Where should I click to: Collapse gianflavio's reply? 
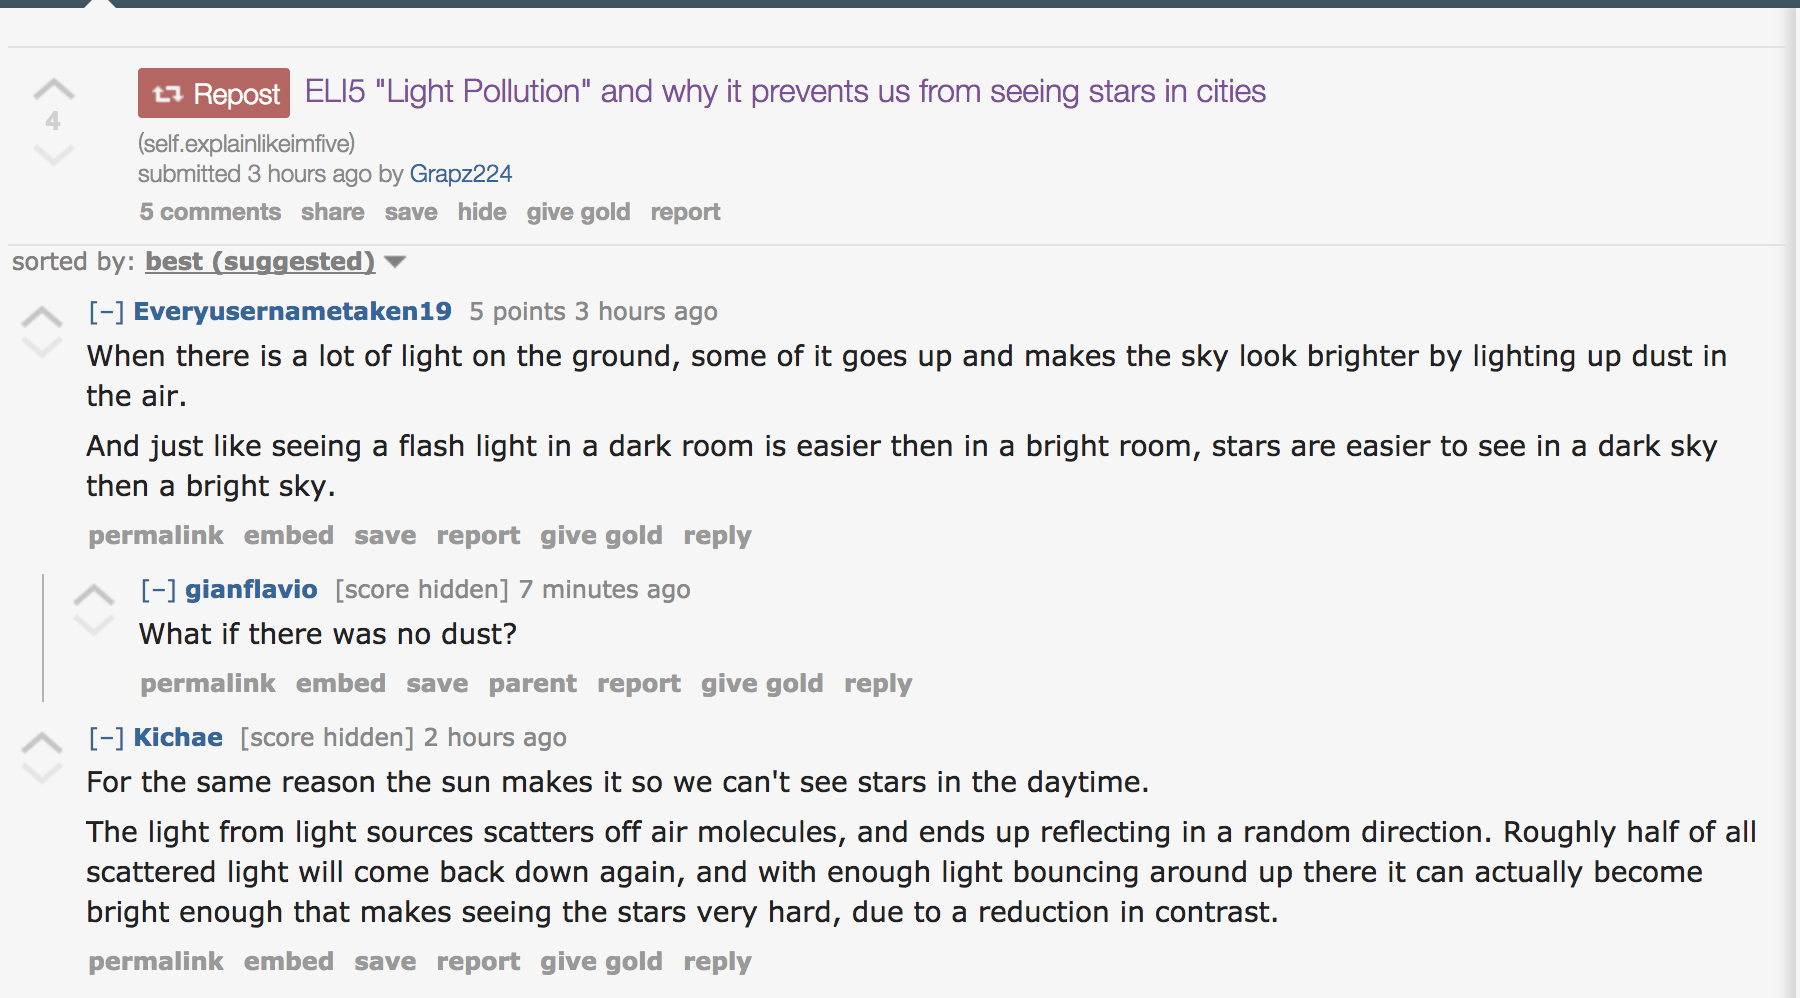pos(159,589)
